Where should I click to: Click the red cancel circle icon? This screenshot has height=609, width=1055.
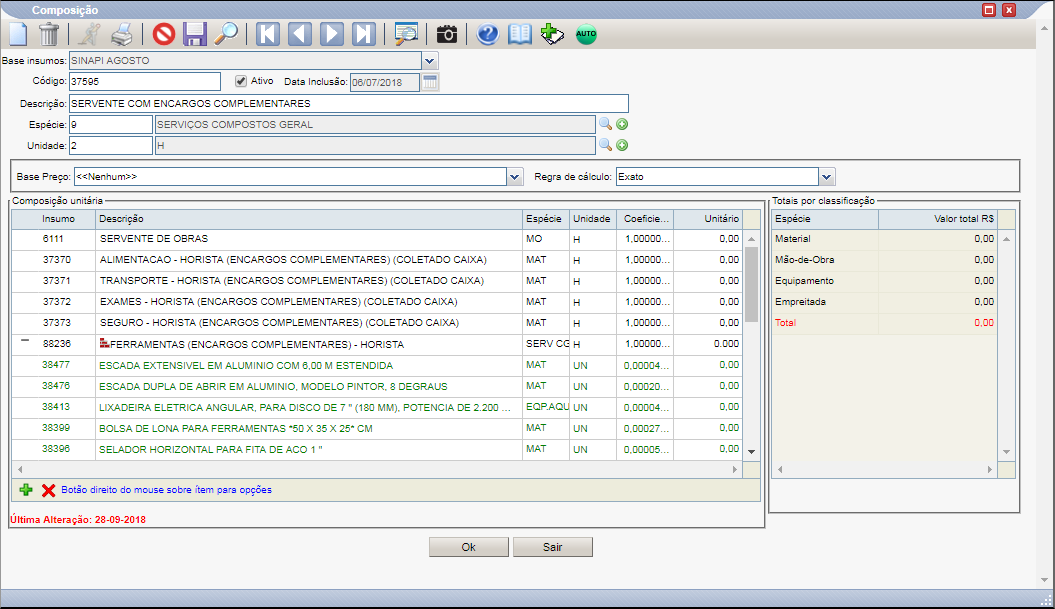pyautogui.click(x=163, y=34)
